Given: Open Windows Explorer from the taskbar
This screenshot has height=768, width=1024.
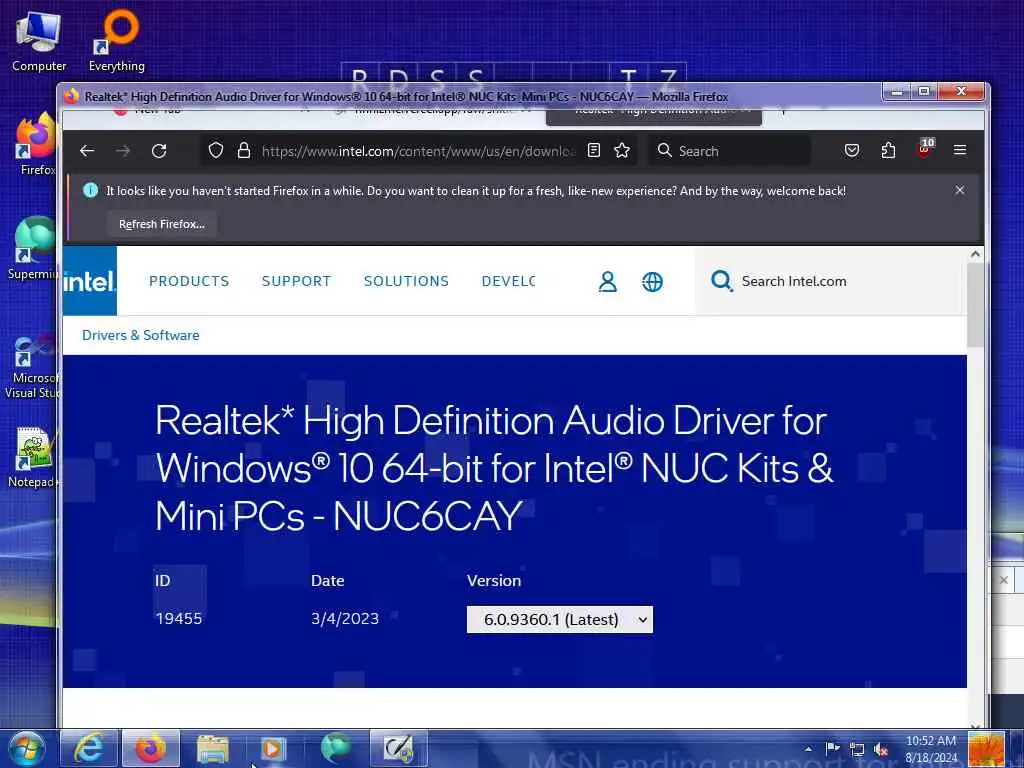Looking at the screenshot, I should click(x=213, y=748).
